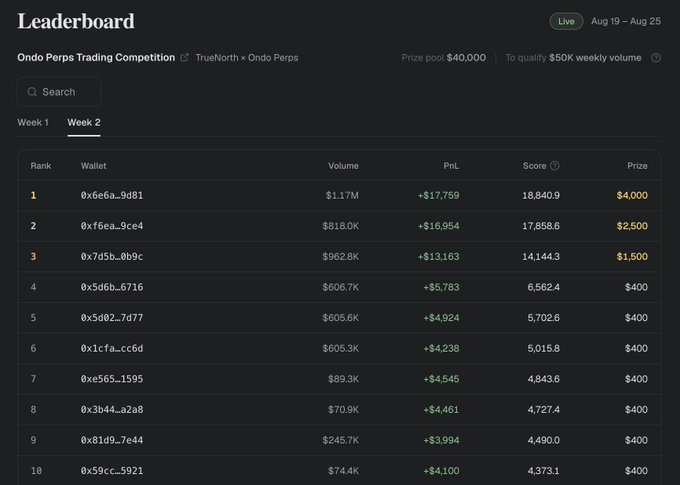680x485 pixels.
Task: Click the Leaderboard page heading
Action: (x=76, y=21)
